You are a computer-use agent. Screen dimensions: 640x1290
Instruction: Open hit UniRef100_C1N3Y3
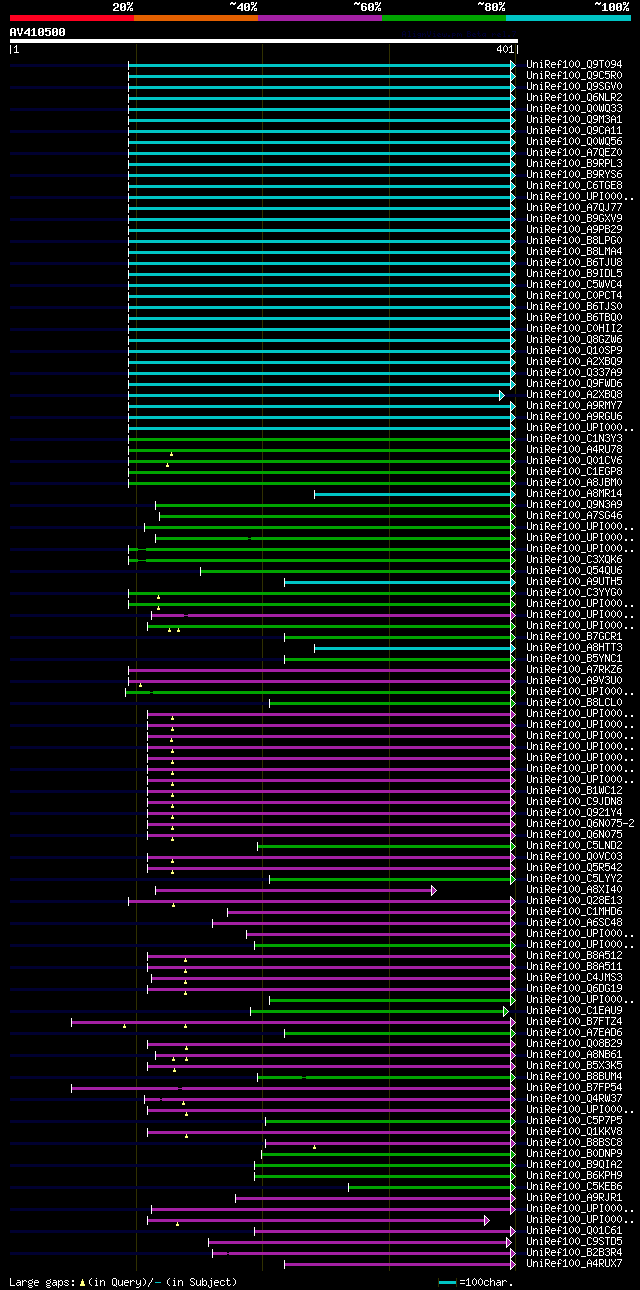click(574, 439)
